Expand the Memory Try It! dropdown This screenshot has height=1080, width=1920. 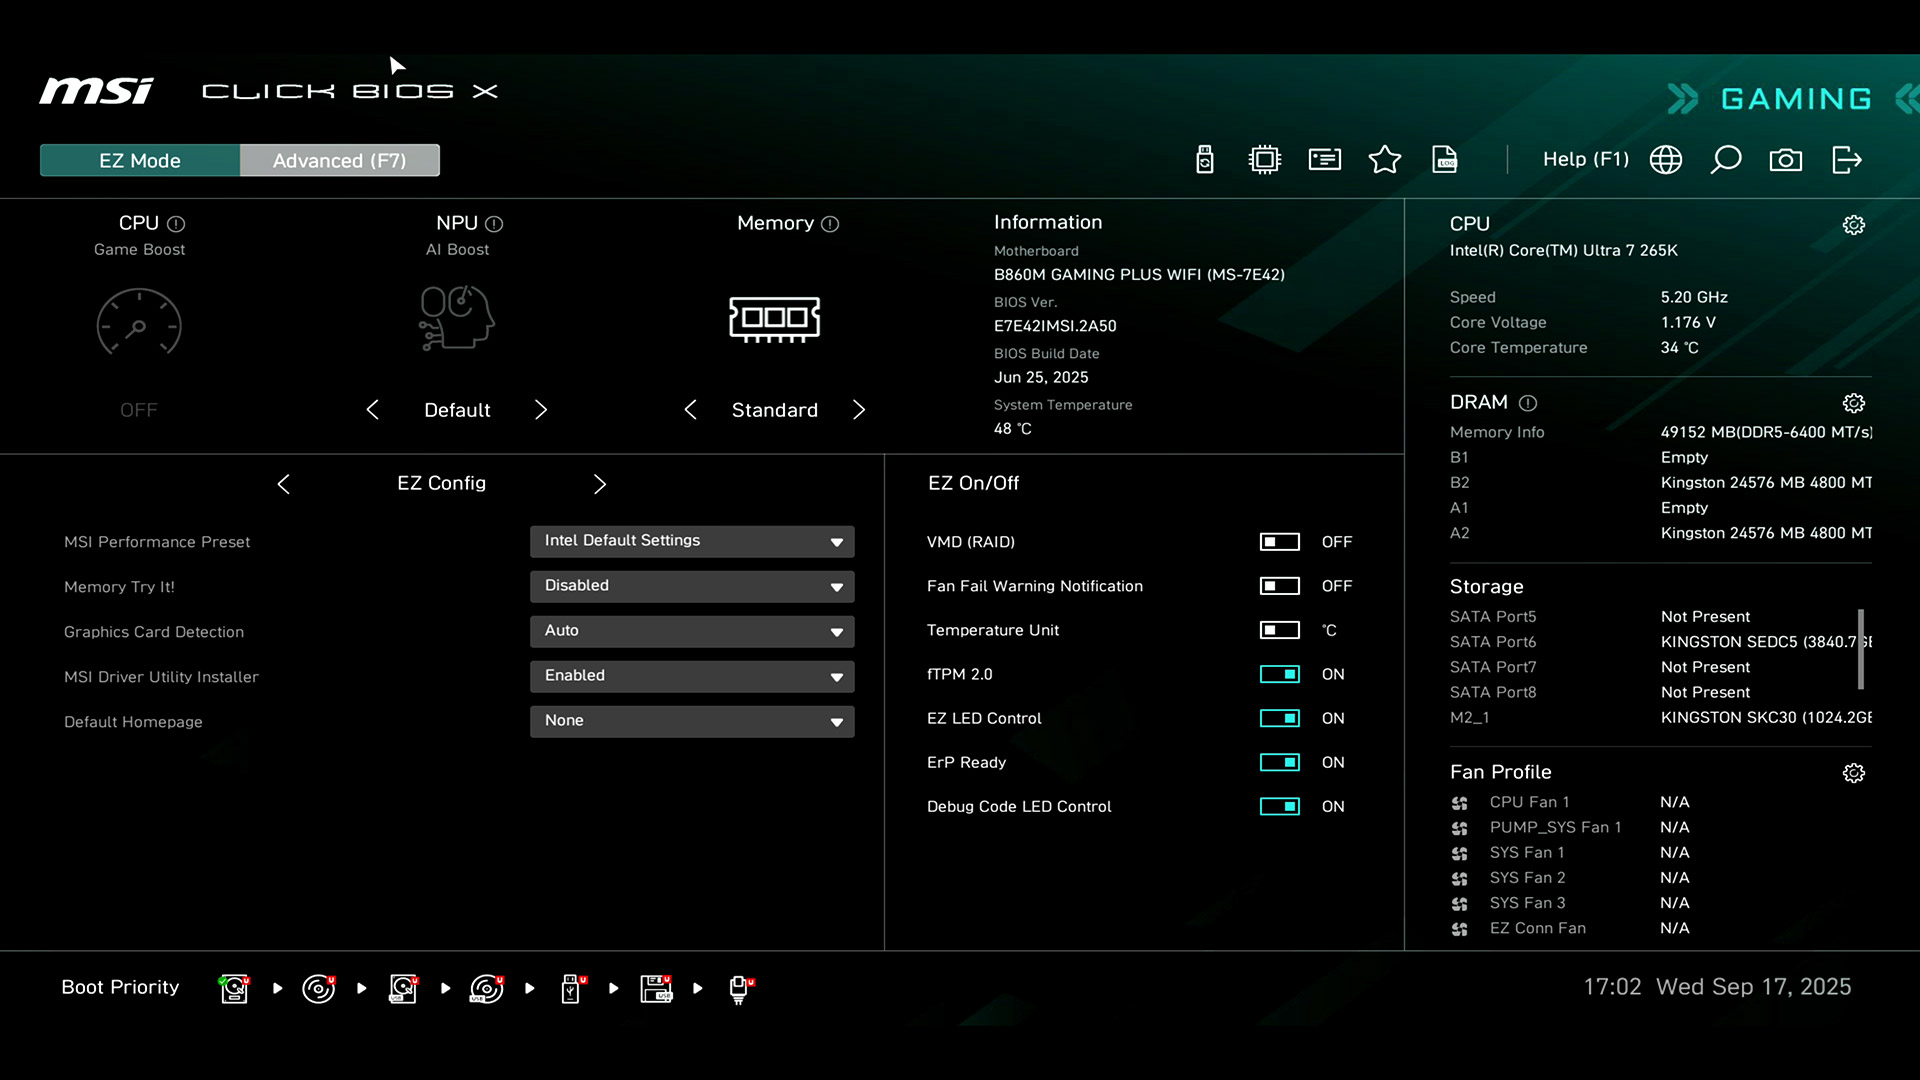(x=692, y=586)
